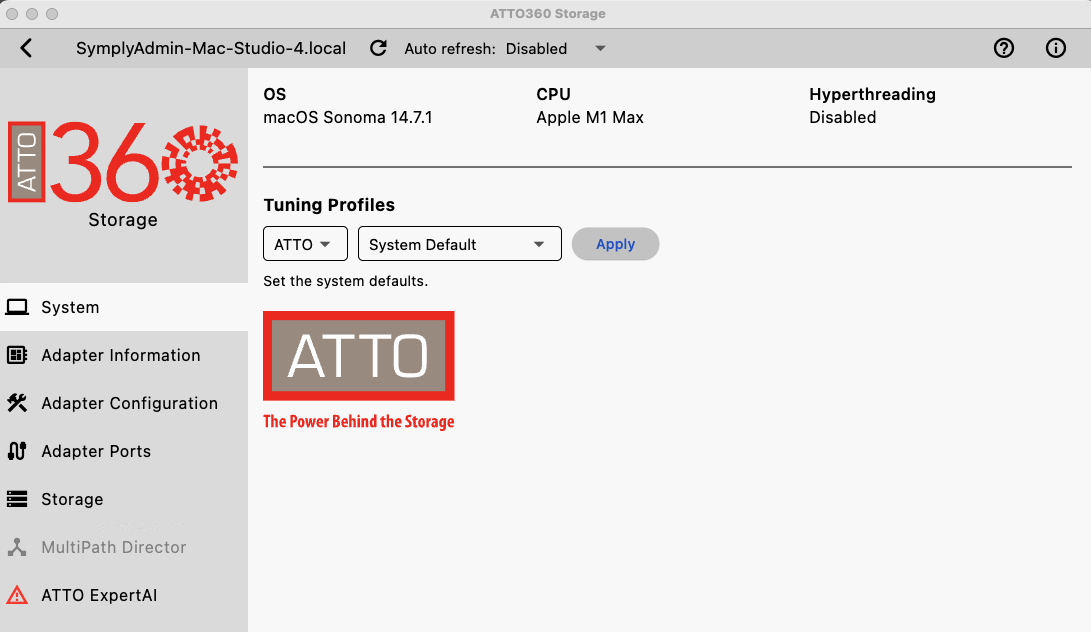The height and width of the screenshot is (632, 1091).
Task: Click the Apply button
Action: click(x=616, y=244)
